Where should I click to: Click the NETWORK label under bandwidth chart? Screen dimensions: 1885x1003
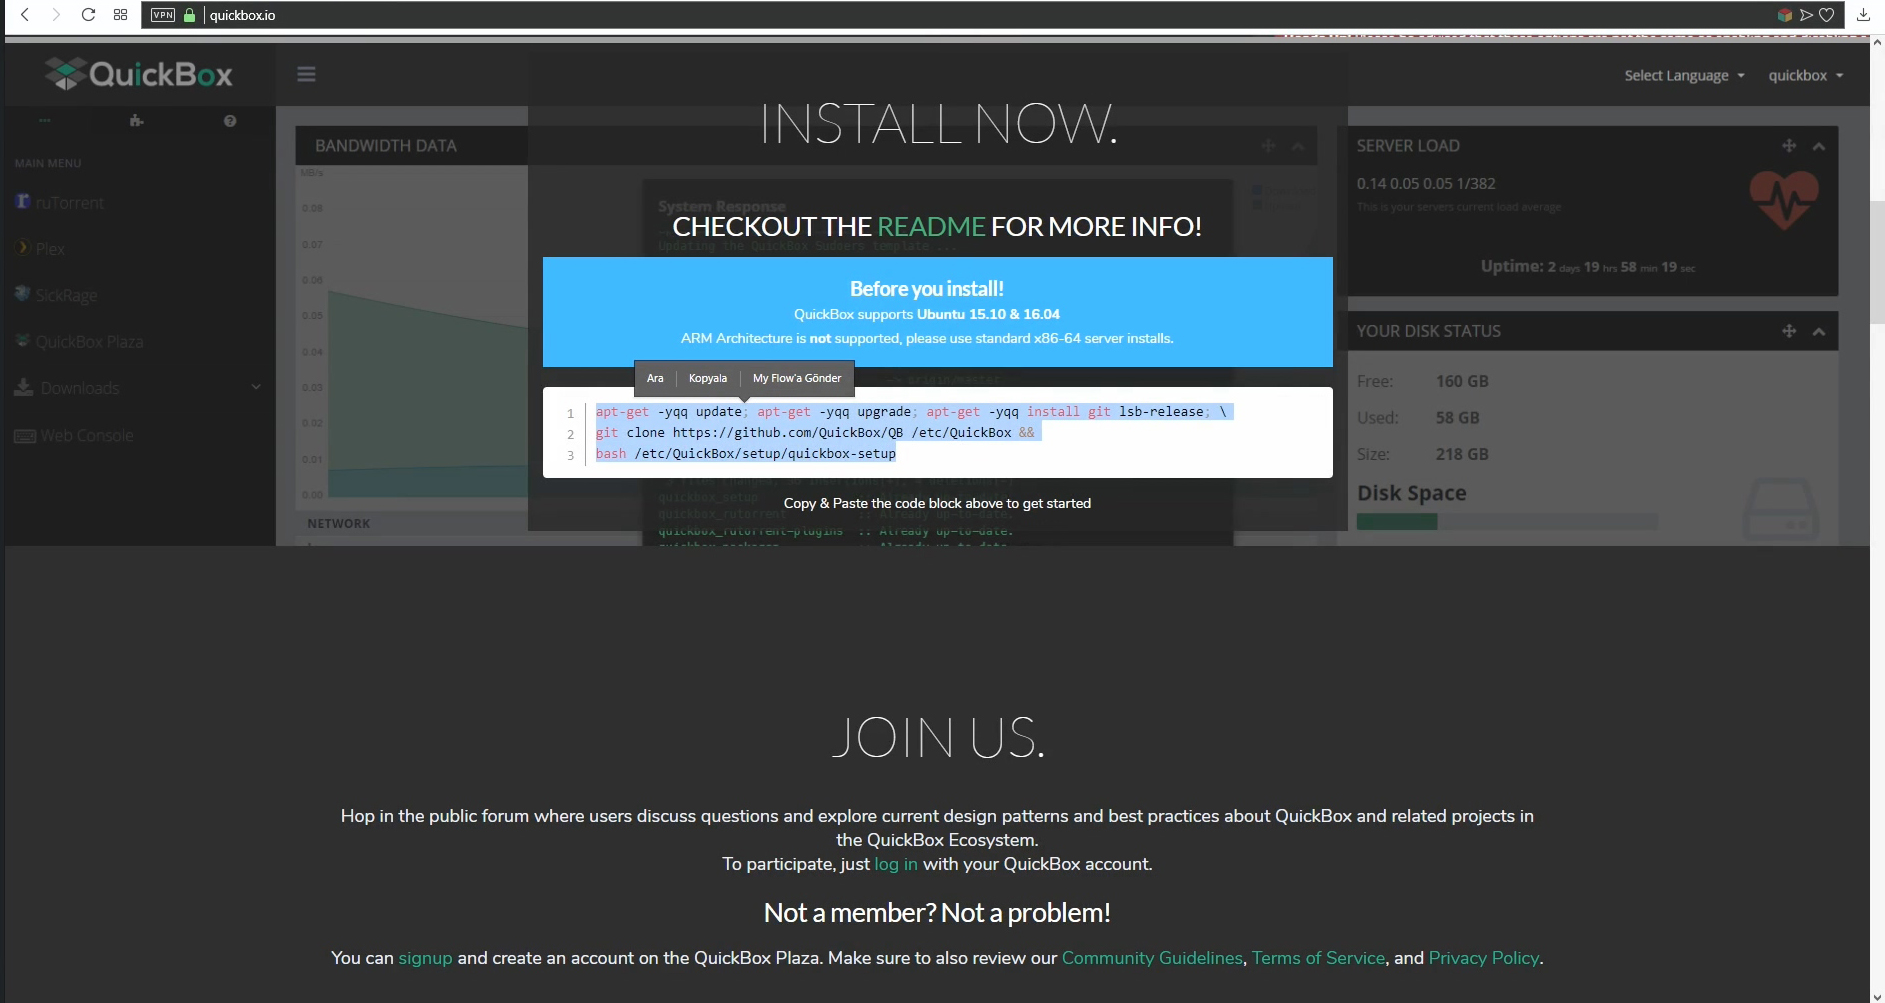click(339, 523)
